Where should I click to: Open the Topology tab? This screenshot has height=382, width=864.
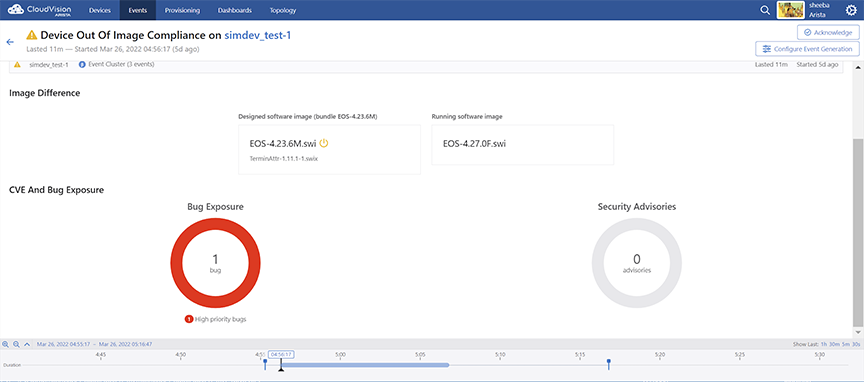click(283, 10)
